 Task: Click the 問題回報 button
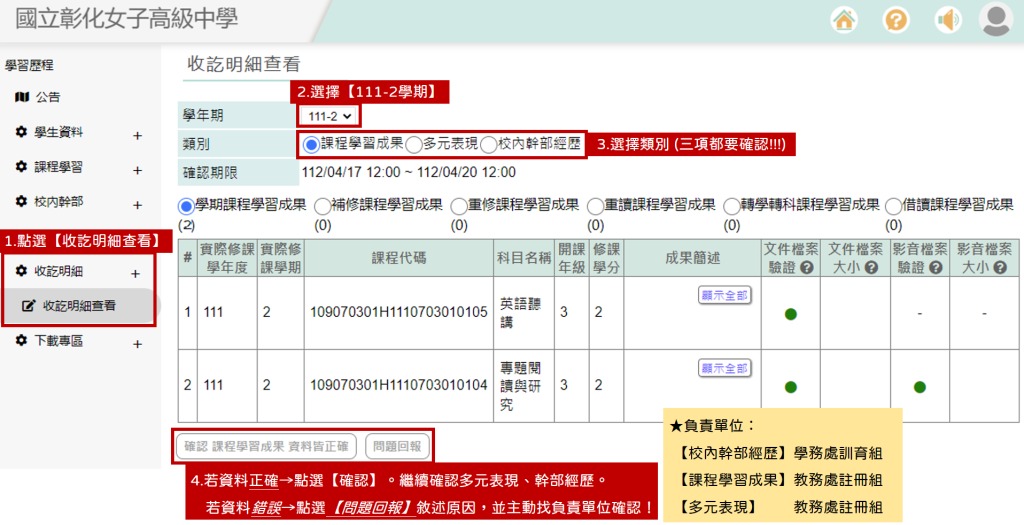point(397,447)
